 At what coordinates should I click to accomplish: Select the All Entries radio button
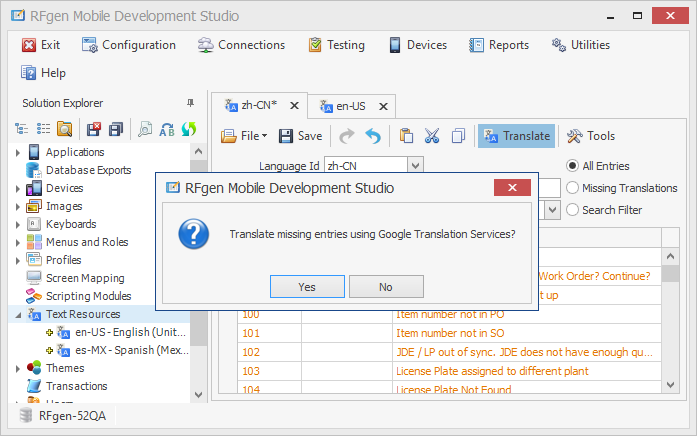573,166
